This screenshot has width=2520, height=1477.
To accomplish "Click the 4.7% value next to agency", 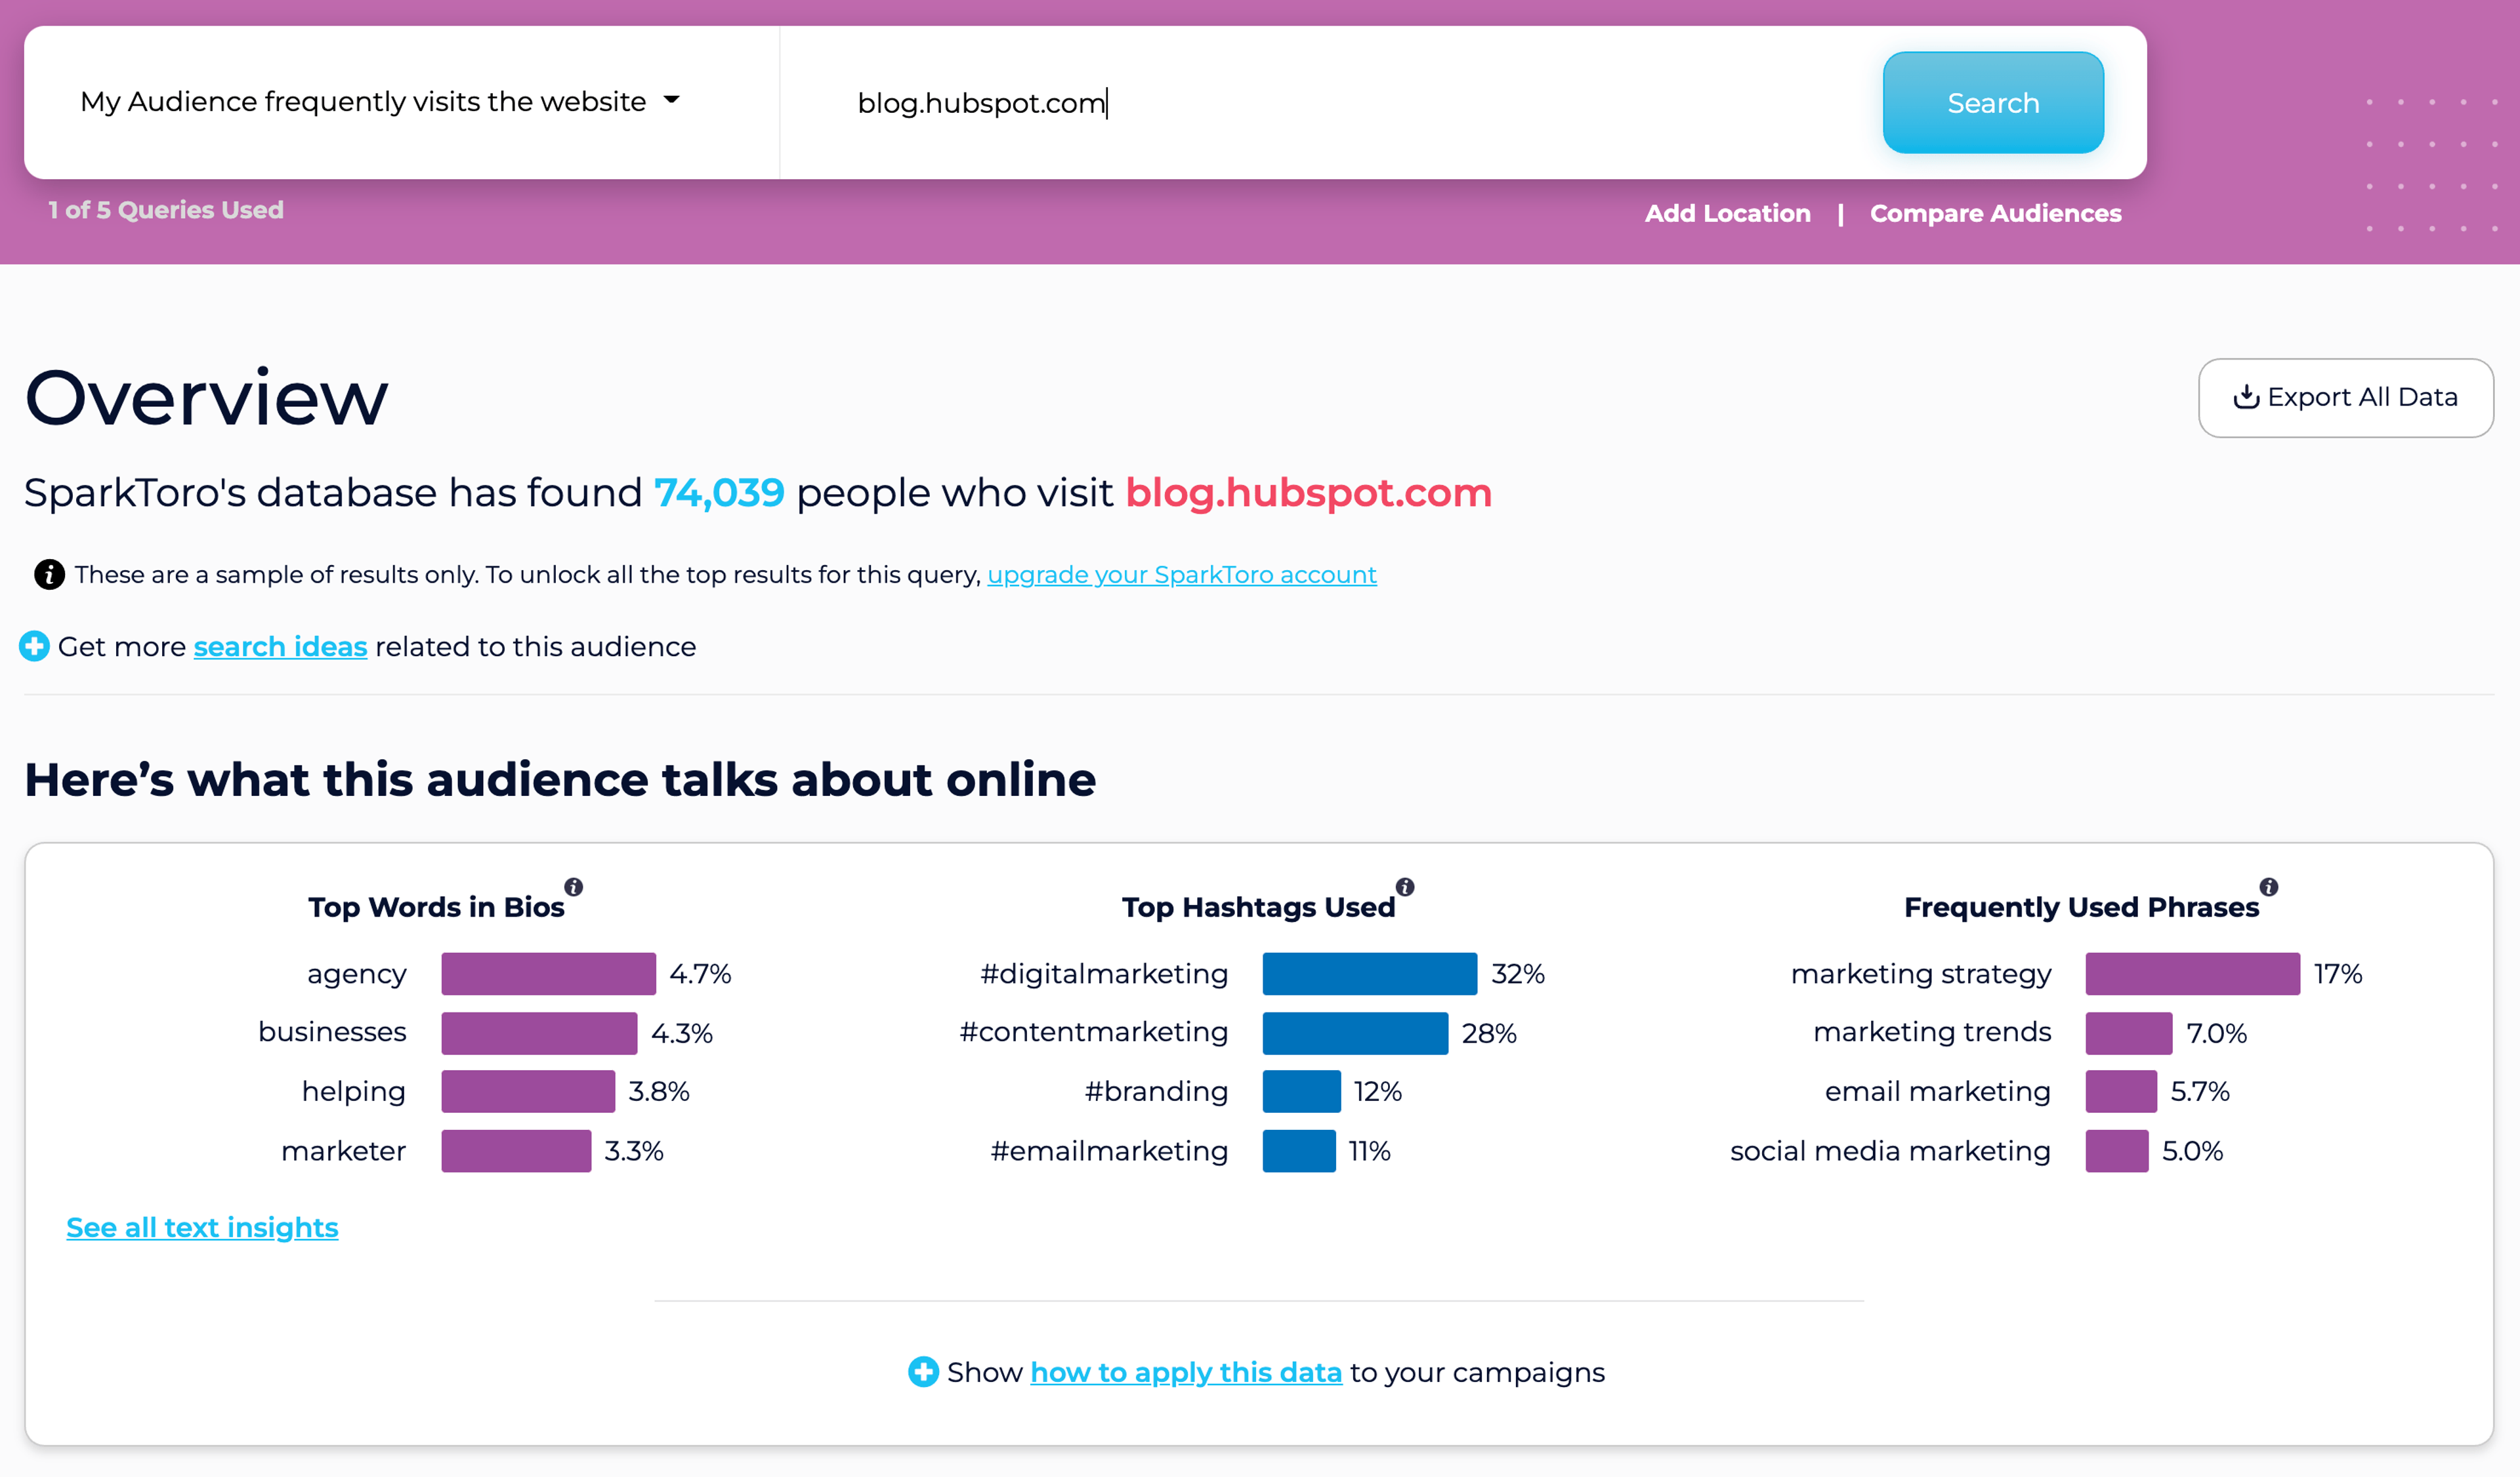I will (x=700, y=974).
